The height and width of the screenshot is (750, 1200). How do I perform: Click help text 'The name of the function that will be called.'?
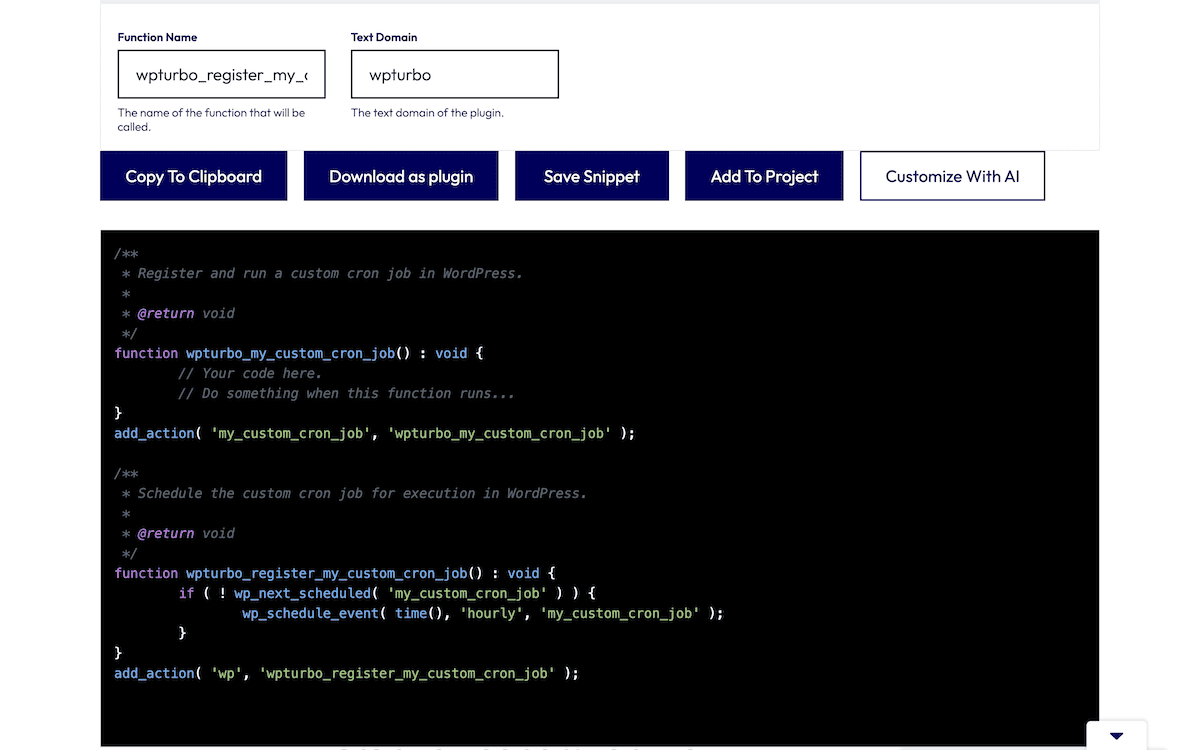(212, 120)
